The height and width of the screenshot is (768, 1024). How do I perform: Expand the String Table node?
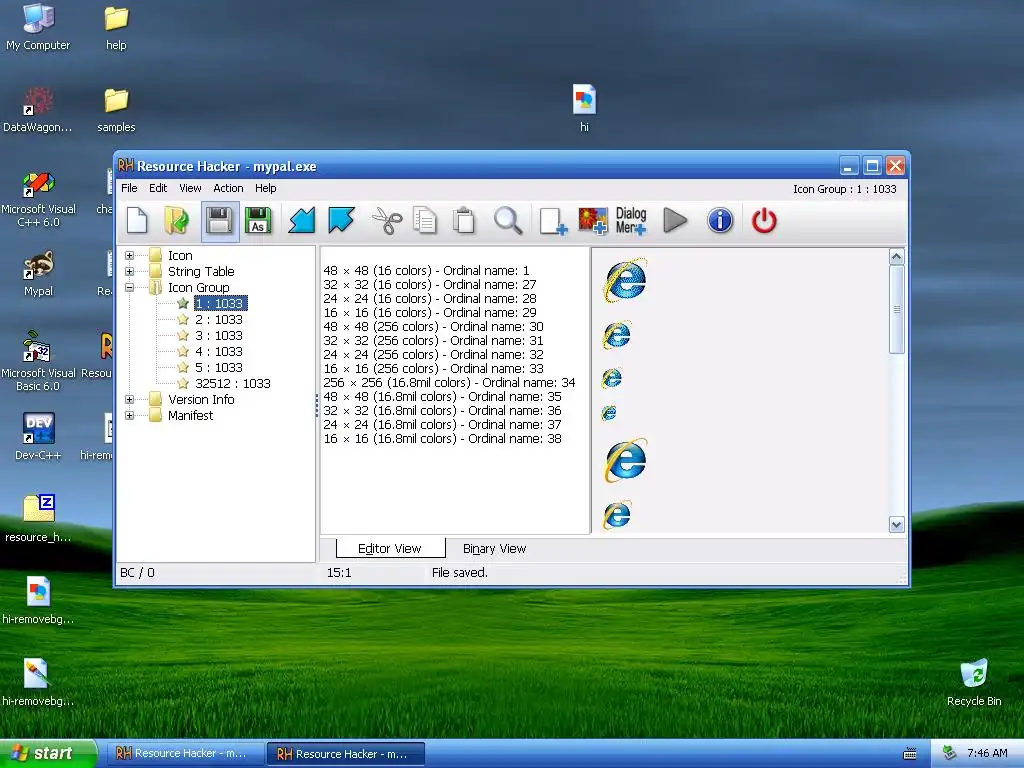pos(129,271)
